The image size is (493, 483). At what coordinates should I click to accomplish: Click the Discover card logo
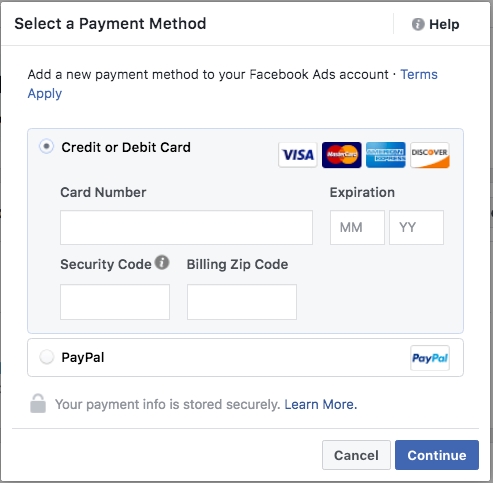[430, 155]
